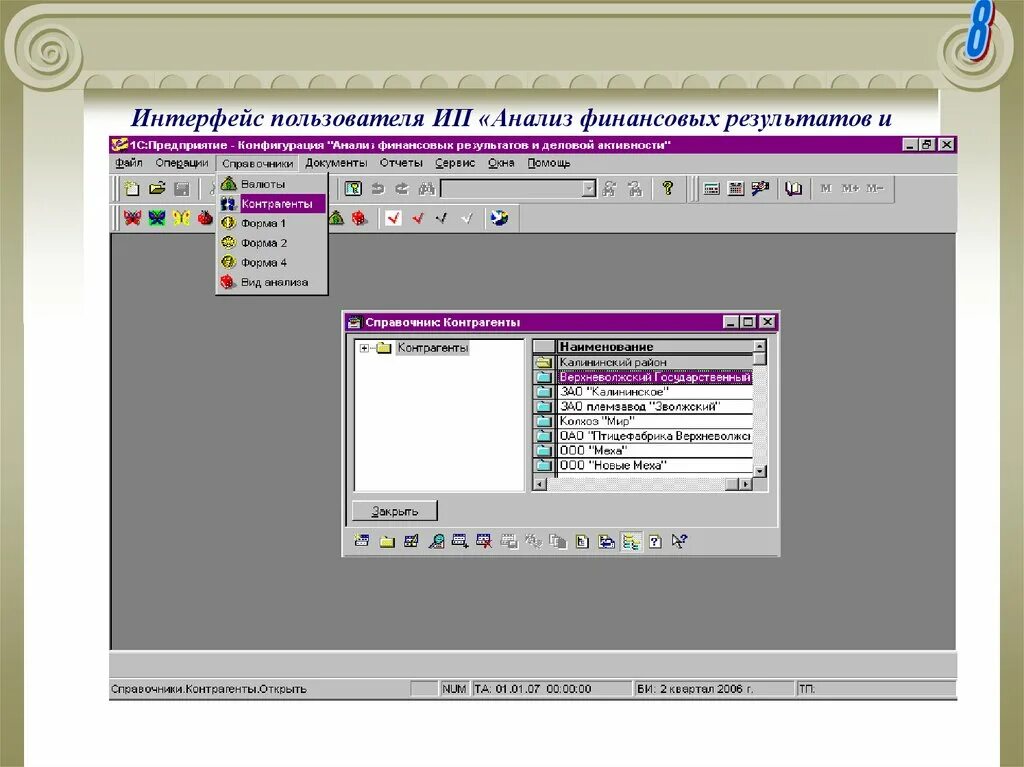The height and width of the screenshot is (767, 1024).
Task: Open the Файл menu
Action: pos(129,163)
